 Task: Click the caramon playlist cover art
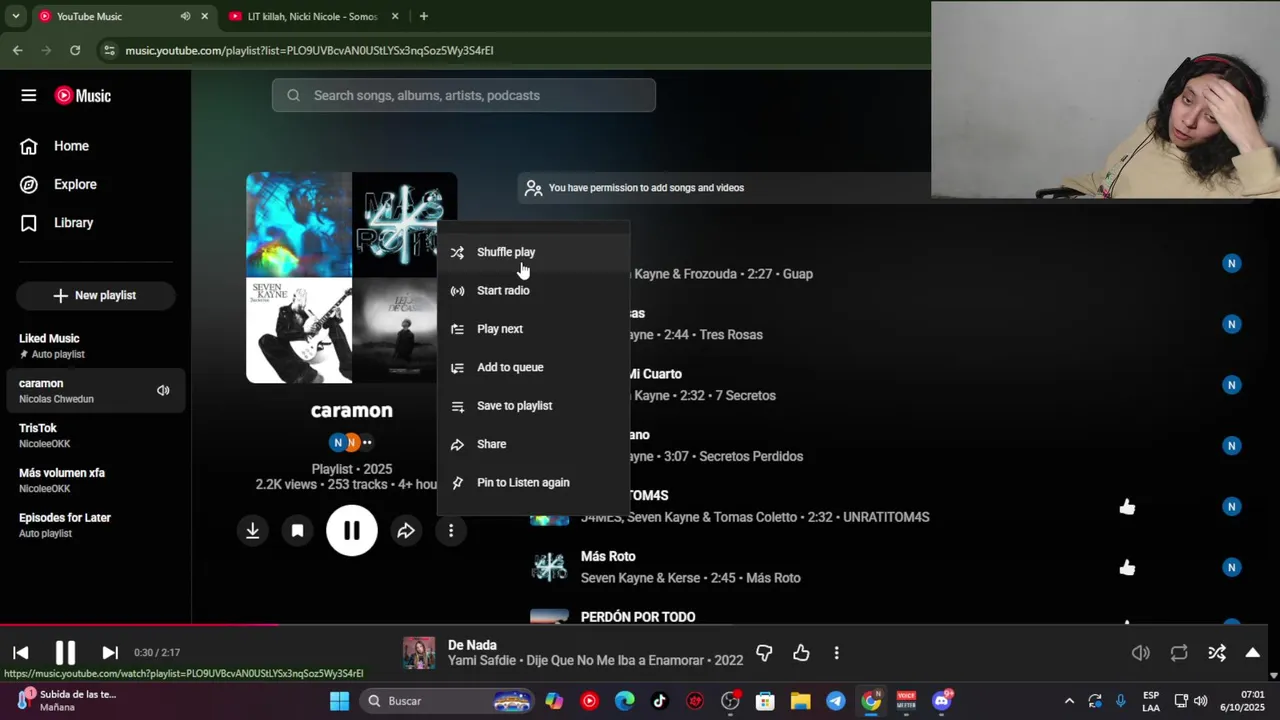(x=352, y=278)
